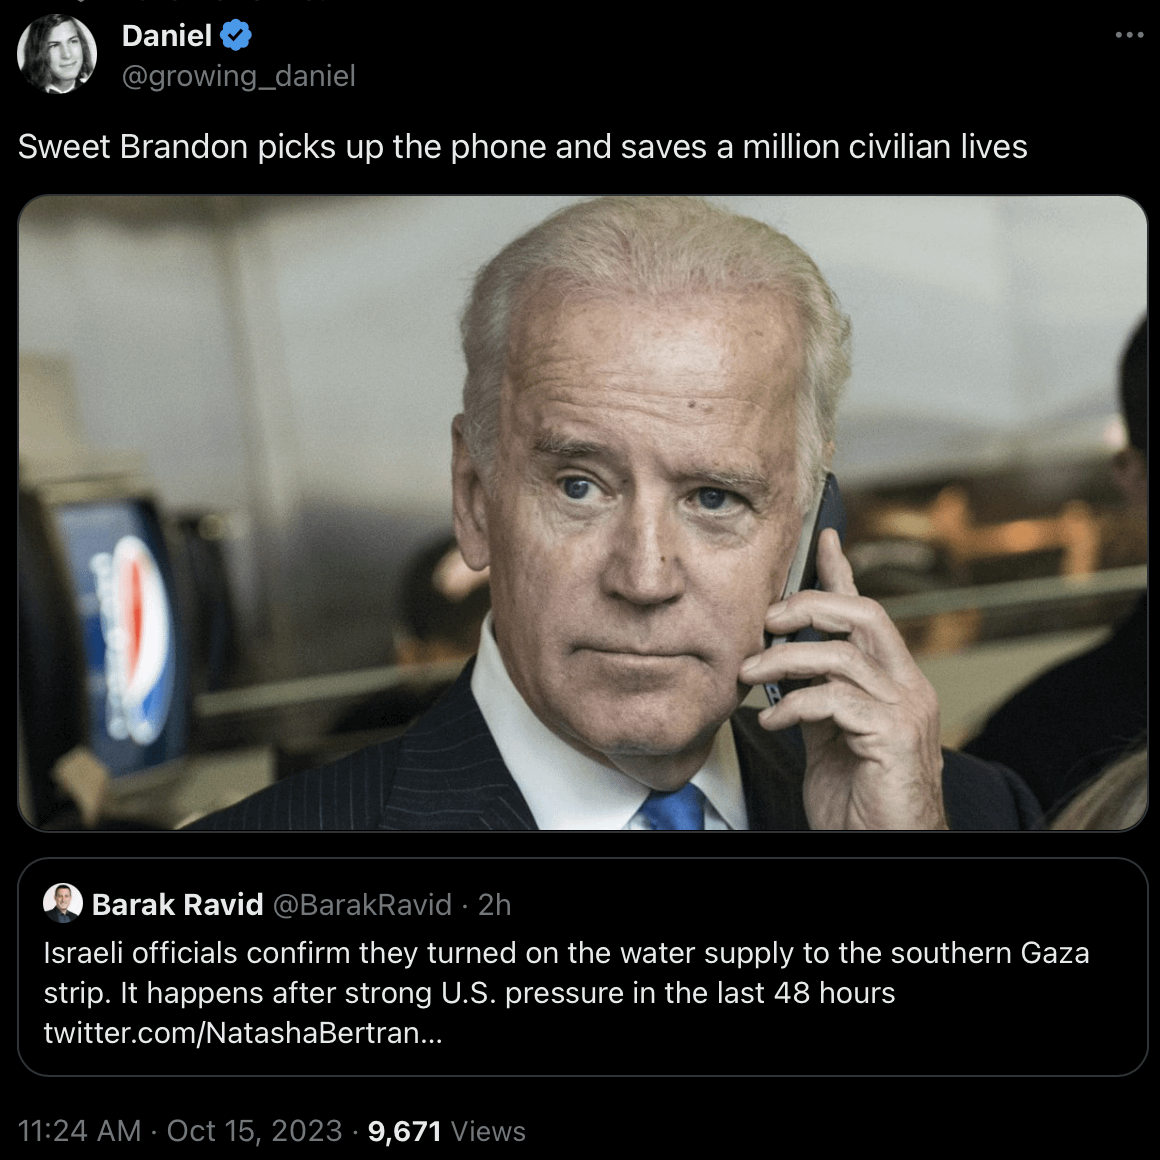
Task: Open Barak Ravid's name in quoted tweet
Action: tap(177, 905)
